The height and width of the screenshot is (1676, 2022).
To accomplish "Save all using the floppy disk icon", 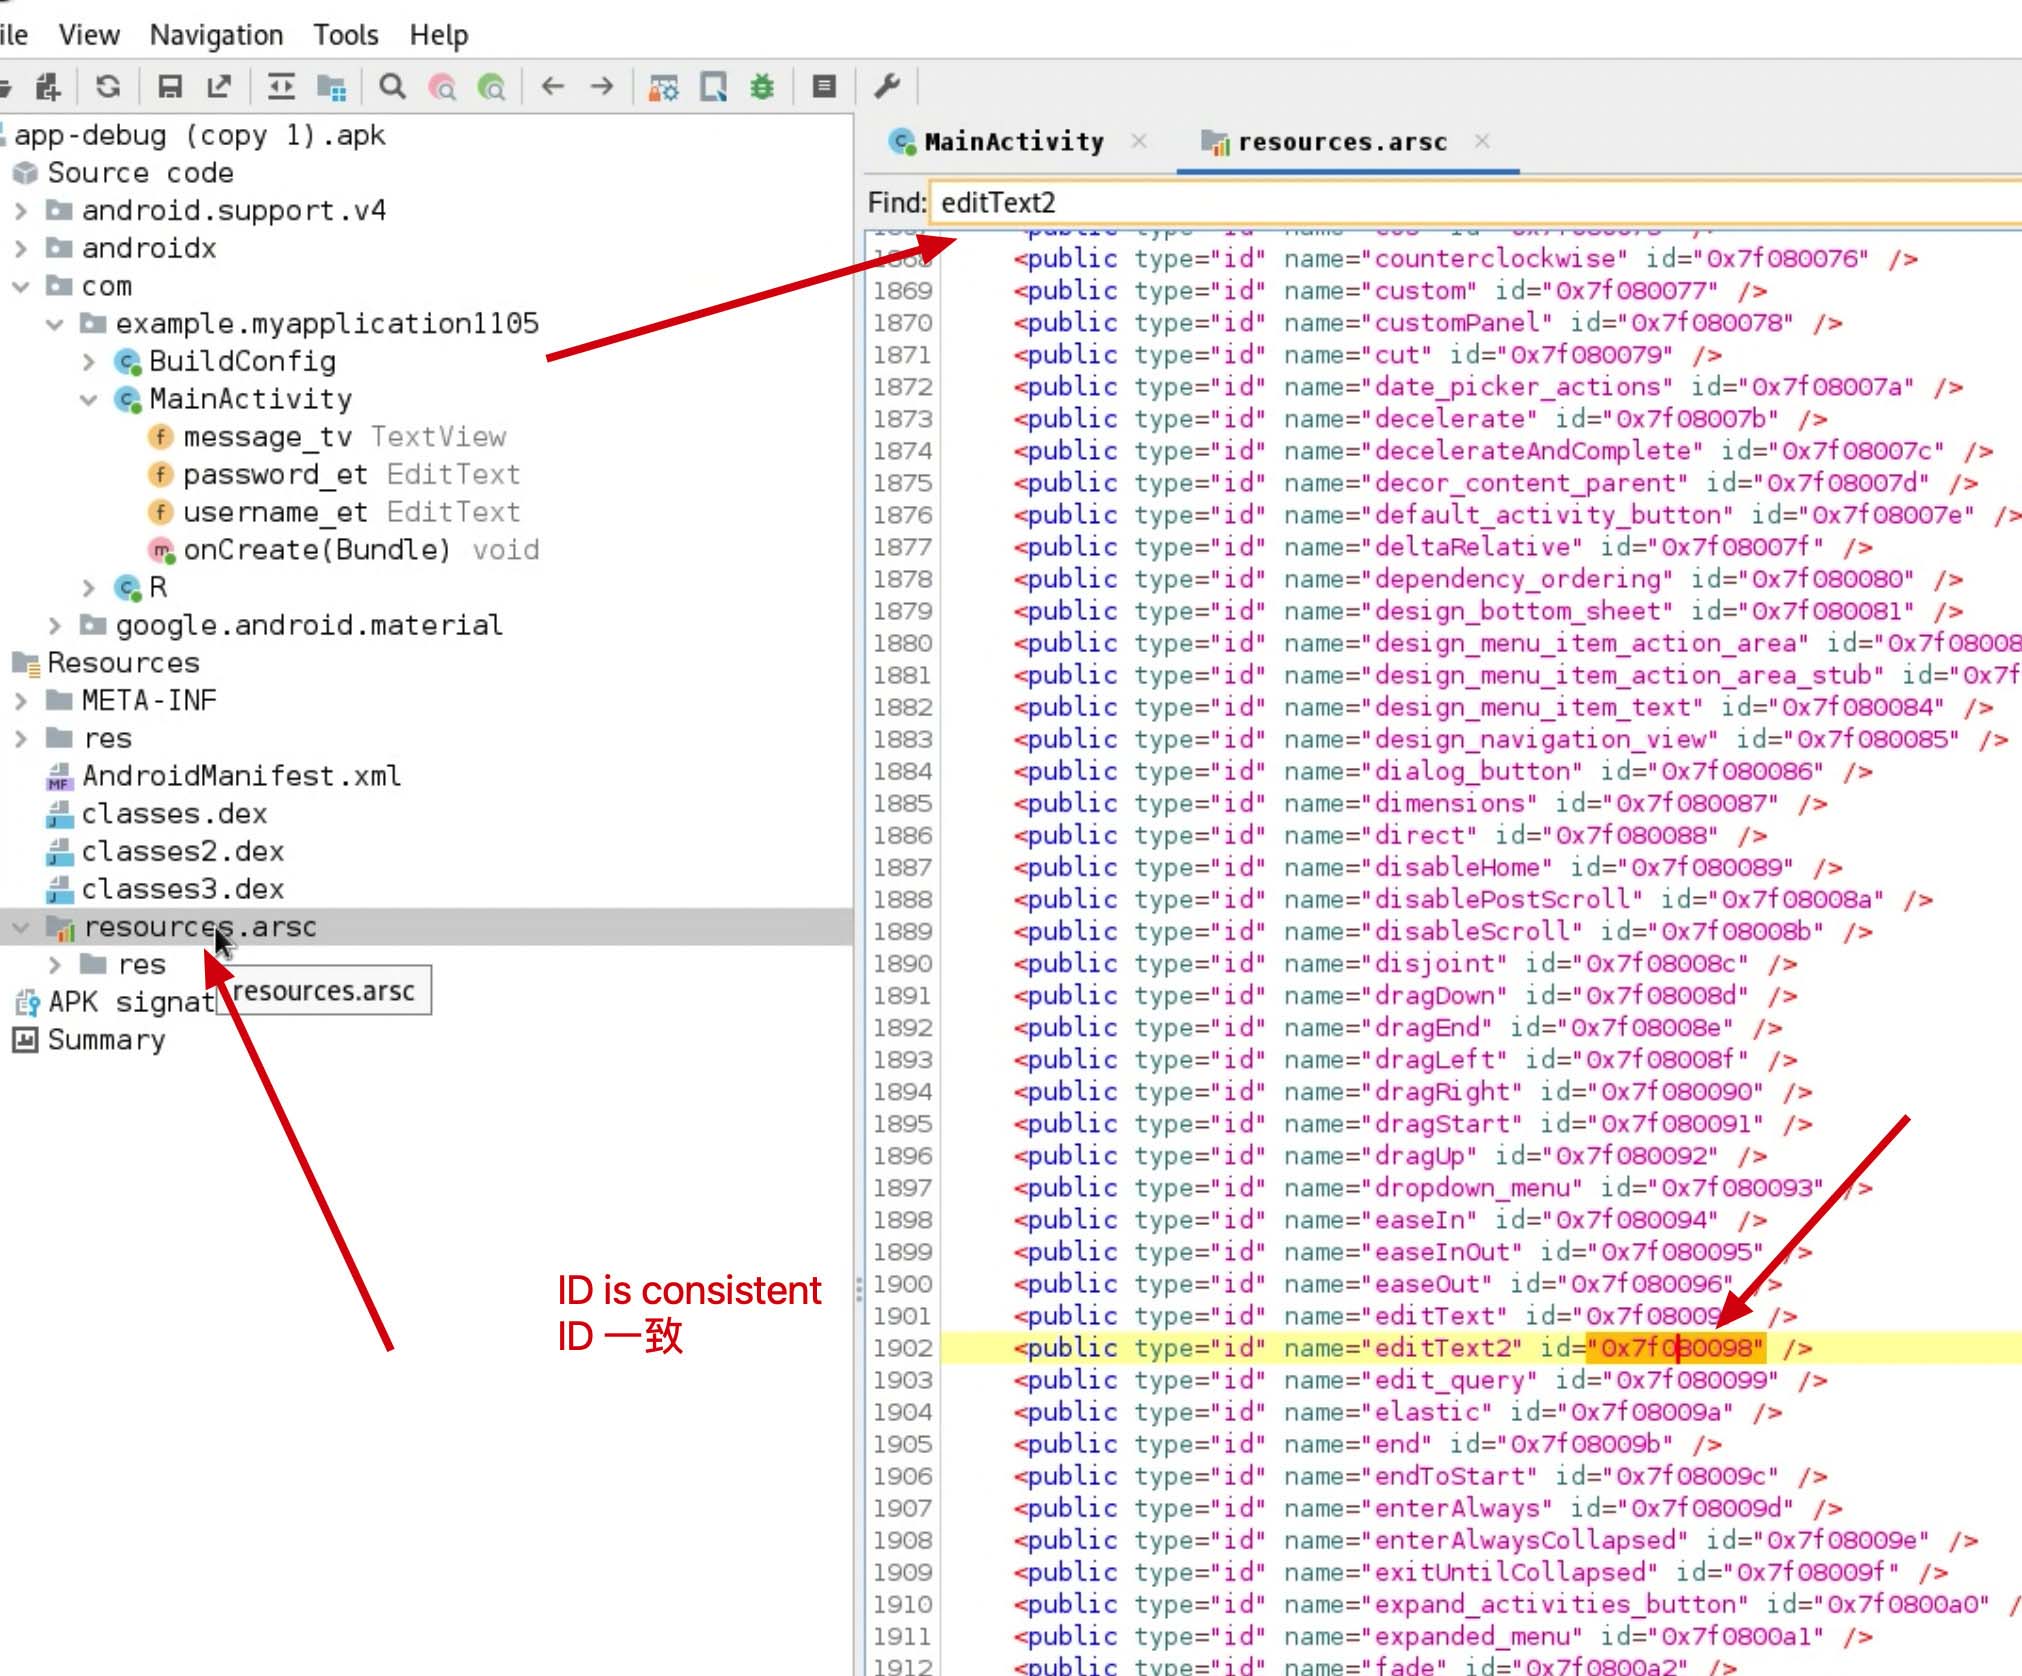I will pos(170,87).
